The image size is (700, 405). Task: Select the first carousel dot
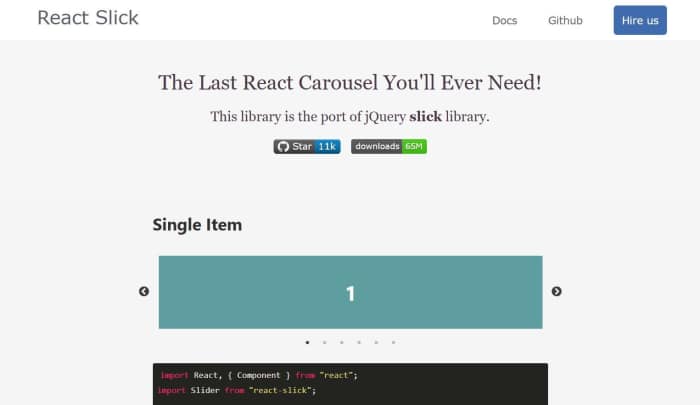(x=307, y=342)
